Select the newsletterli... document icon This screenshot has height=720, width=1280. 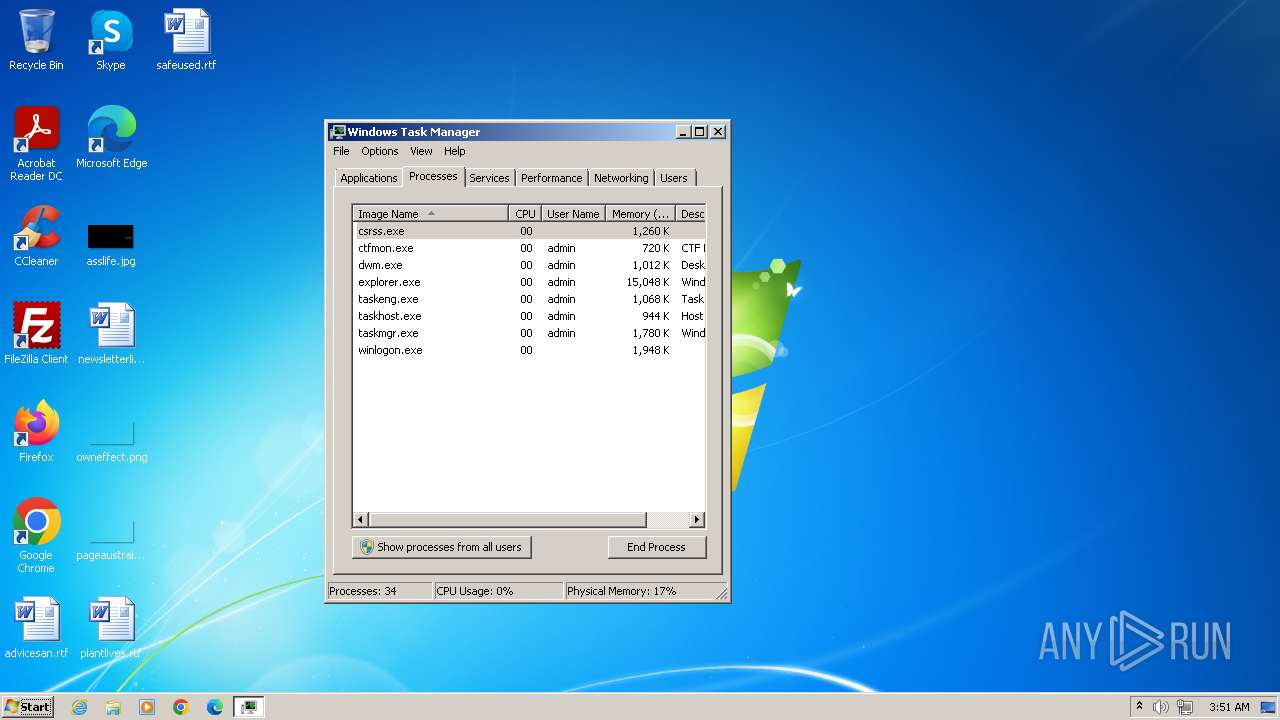click(111, 334)
